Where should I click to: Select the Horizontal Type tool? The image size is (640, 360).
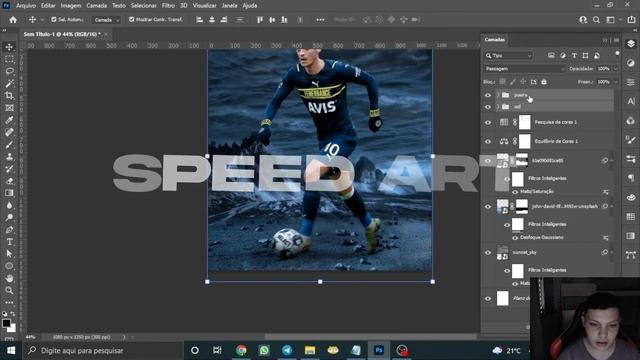tap(9, 242)
